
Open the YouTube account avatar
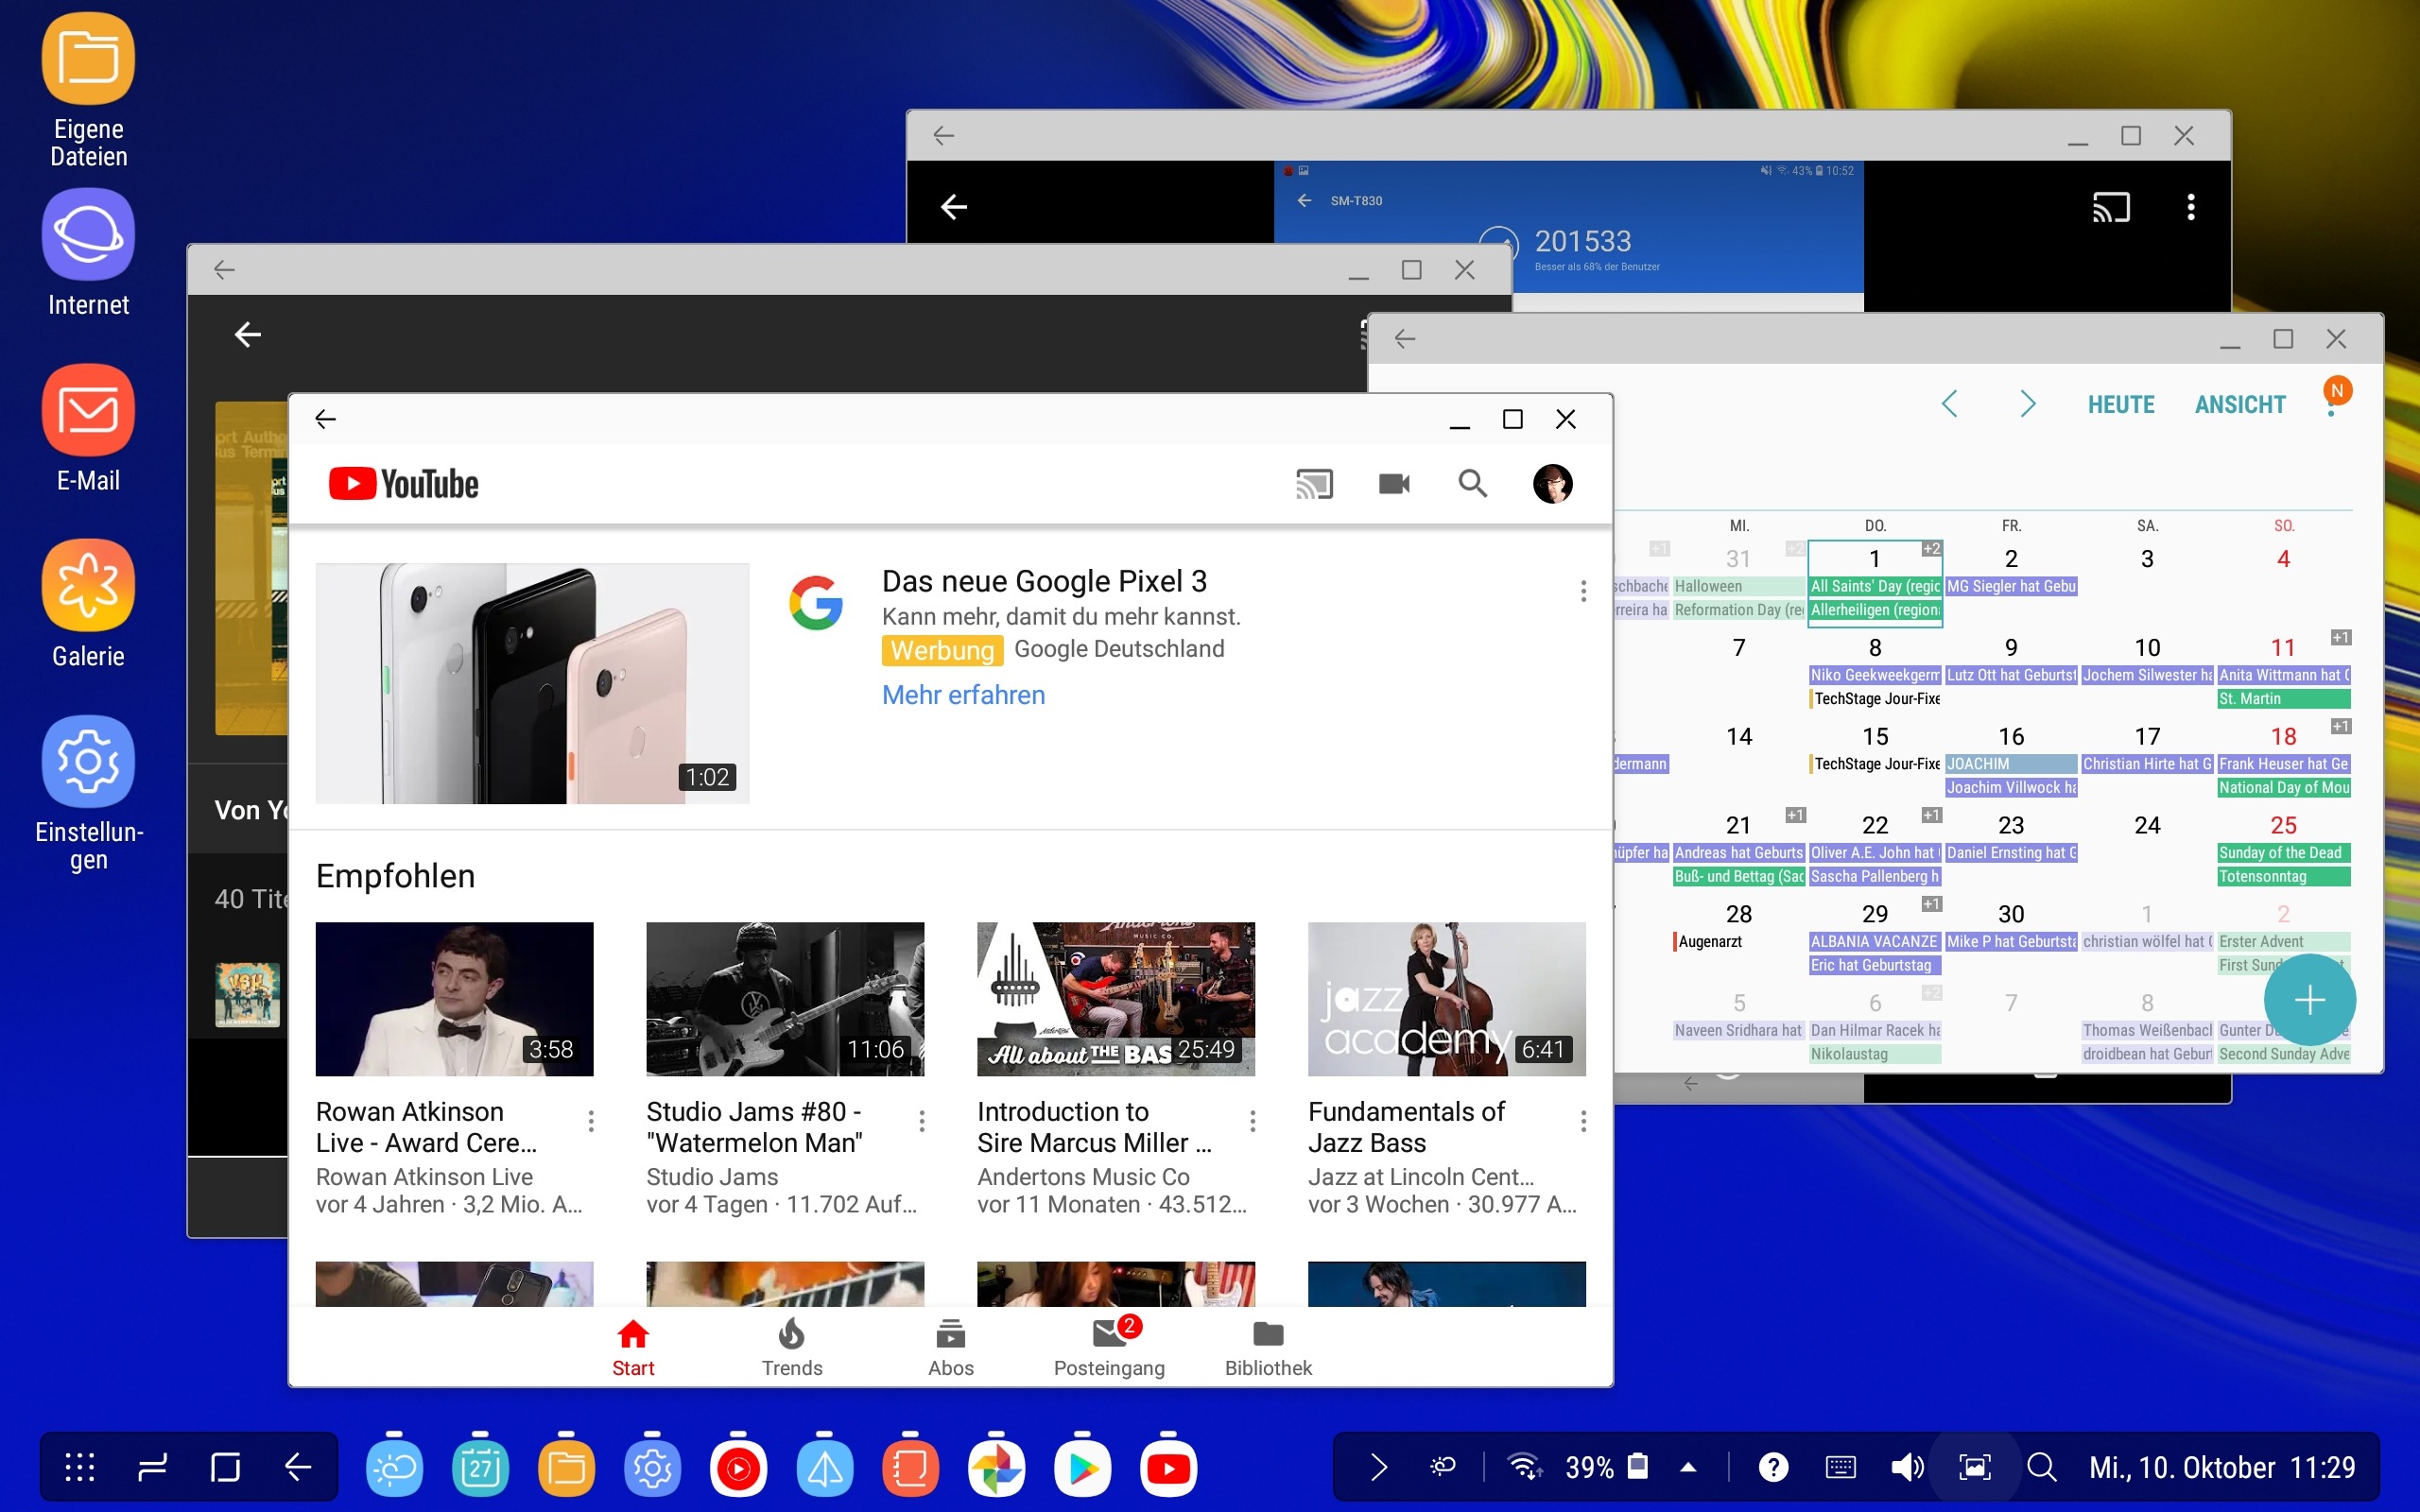(1552, 484)
